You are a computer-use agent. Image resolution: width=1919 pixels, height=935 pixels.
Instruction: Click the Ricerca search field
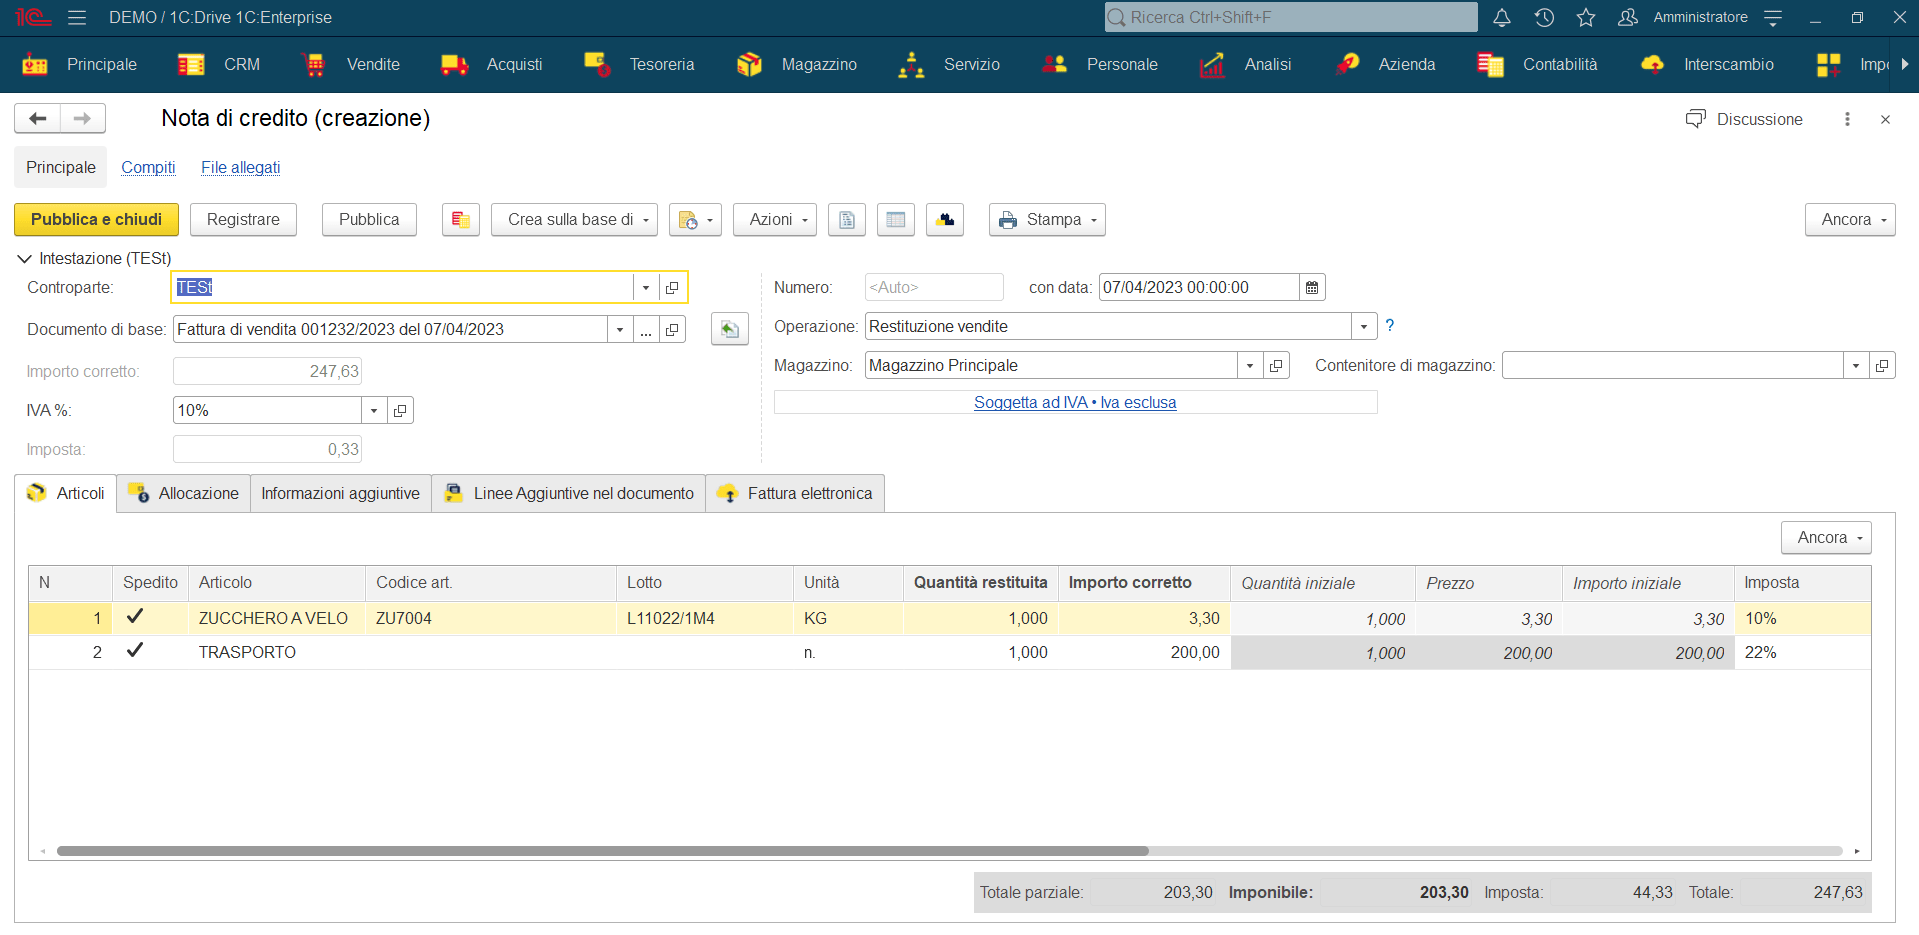pos(1291,17)
